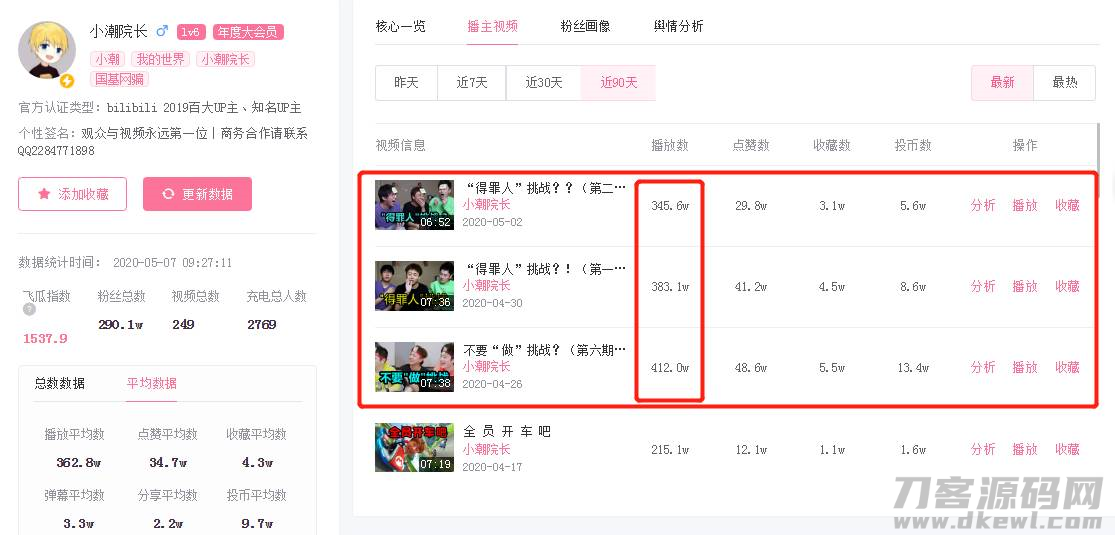
Task: Click the 点赞数 column header
Action: (751, 145)
